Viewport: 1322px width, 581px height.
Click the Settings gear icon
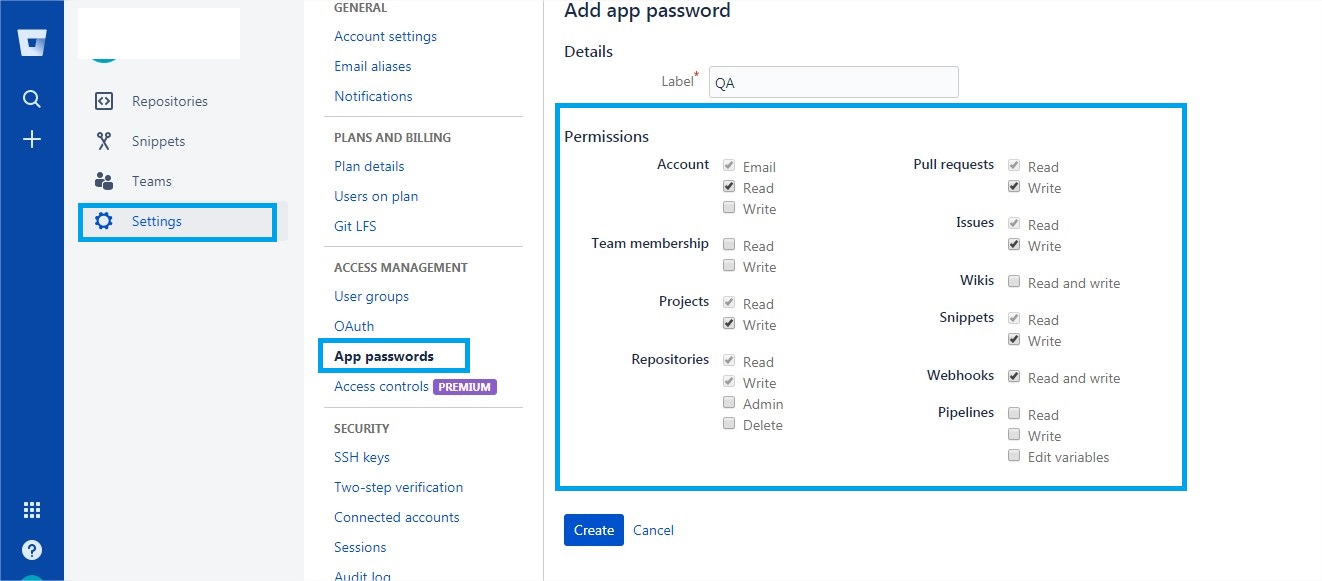click(104, 221)
